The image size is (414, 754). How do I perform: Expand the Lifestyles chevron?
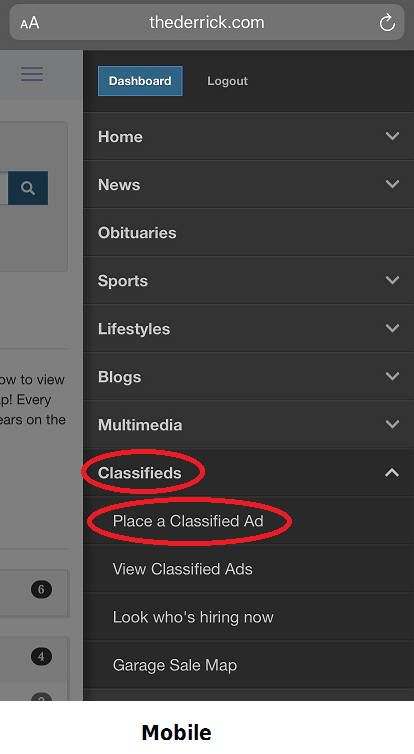(392, 328)
